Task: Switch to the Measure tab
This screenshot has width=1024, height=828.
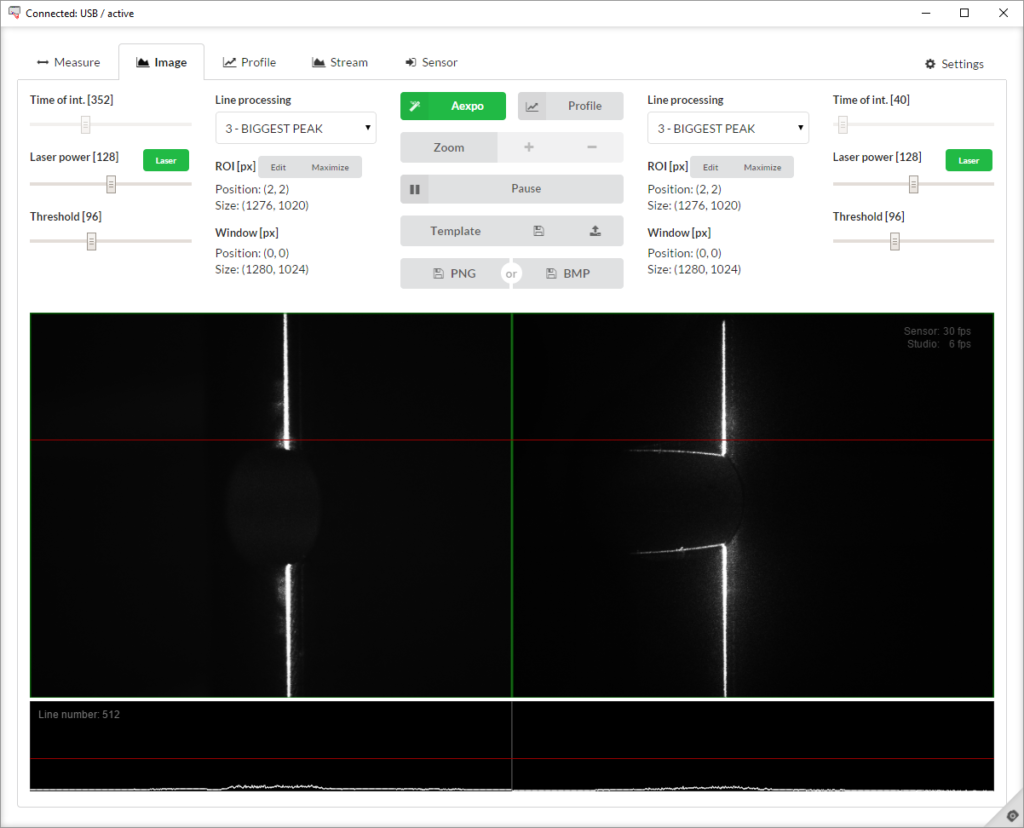Action: 68,62
